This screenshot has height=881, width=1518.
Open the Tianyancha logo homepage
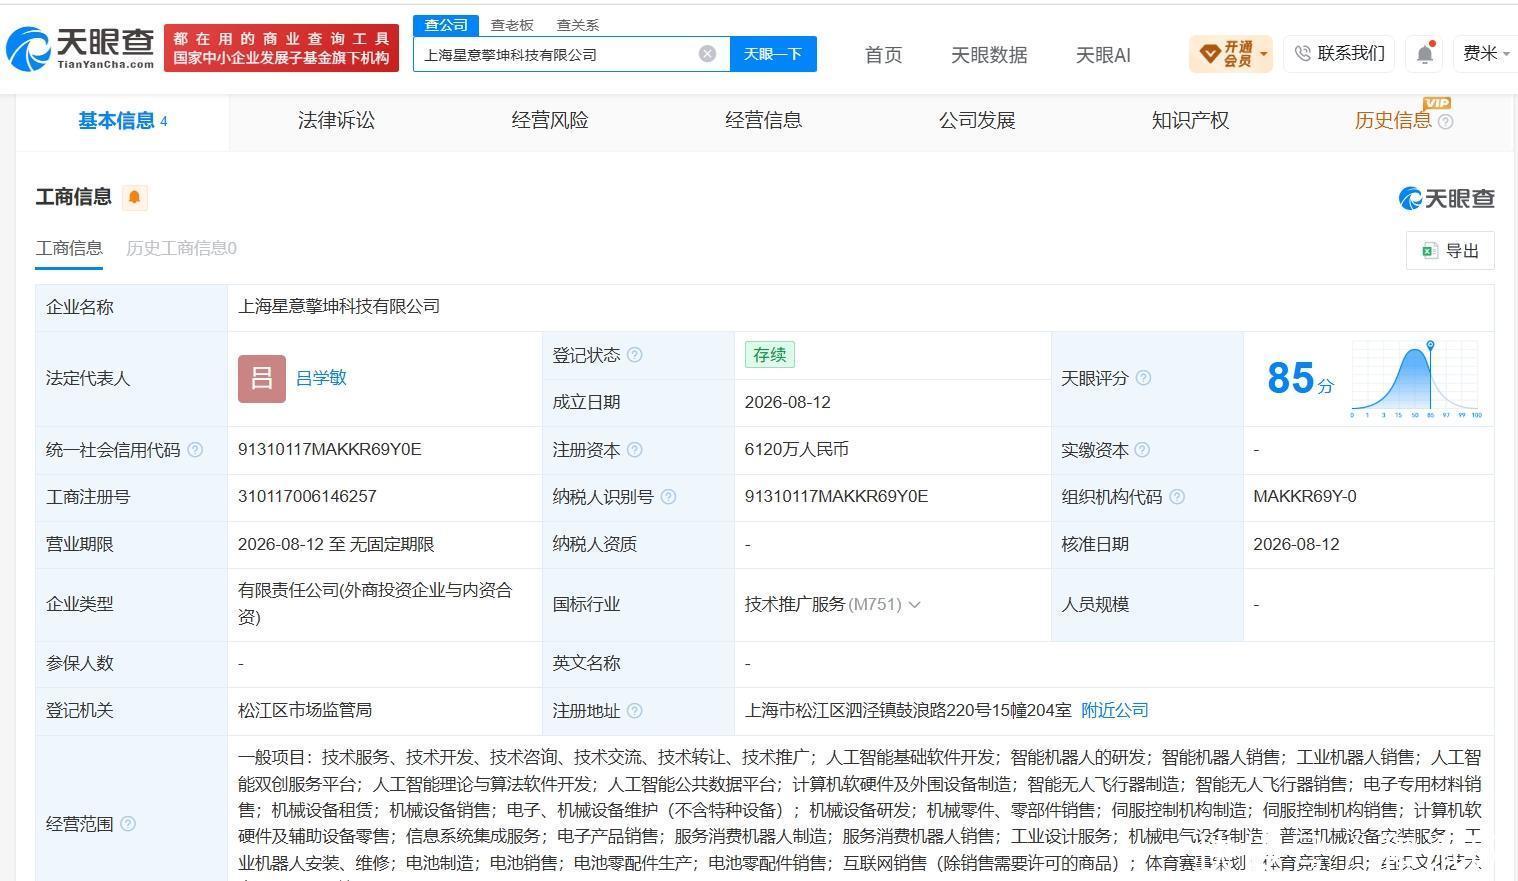(x=80, y=47)
